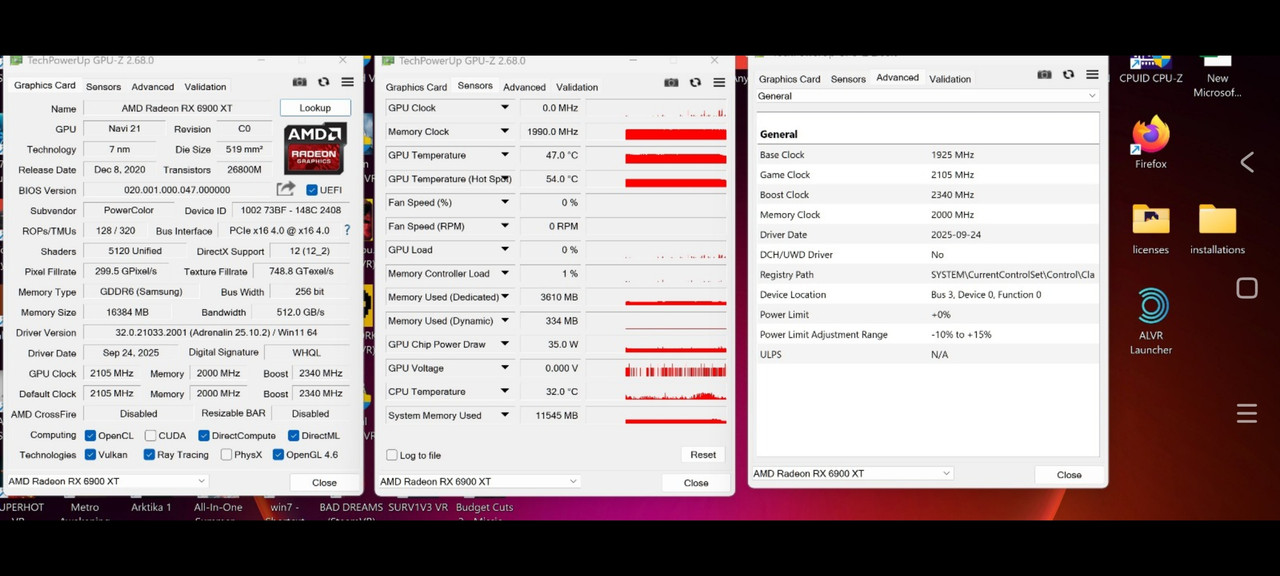Click Close button in Advanced window
Screen dimensions: 1280x576
tap(1069, 474)
